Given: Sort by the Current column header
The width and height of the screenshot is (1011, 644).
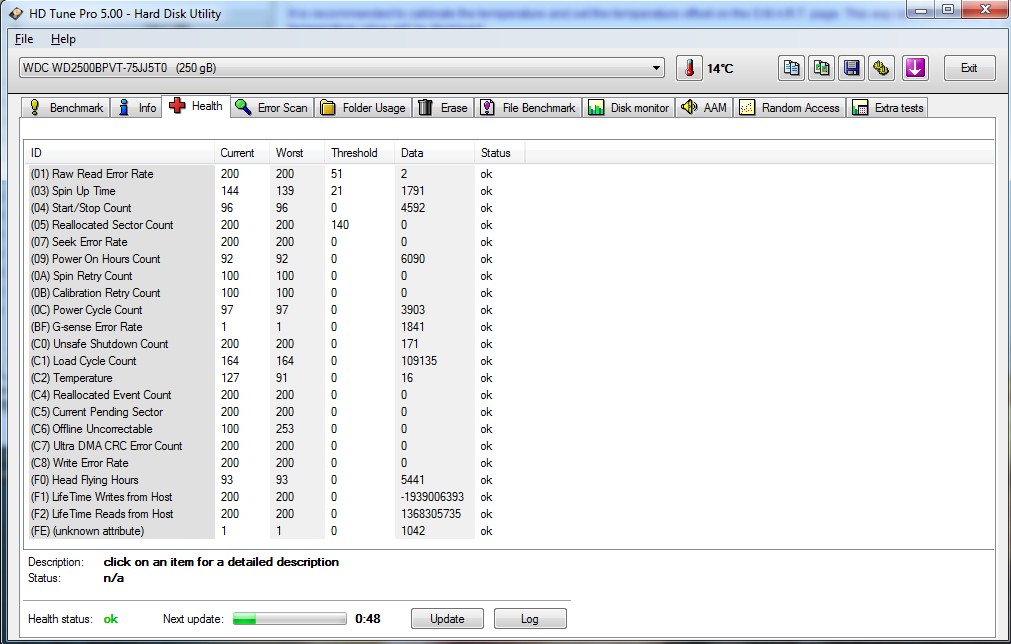Looking at the screenshot, I should (242, 153).
